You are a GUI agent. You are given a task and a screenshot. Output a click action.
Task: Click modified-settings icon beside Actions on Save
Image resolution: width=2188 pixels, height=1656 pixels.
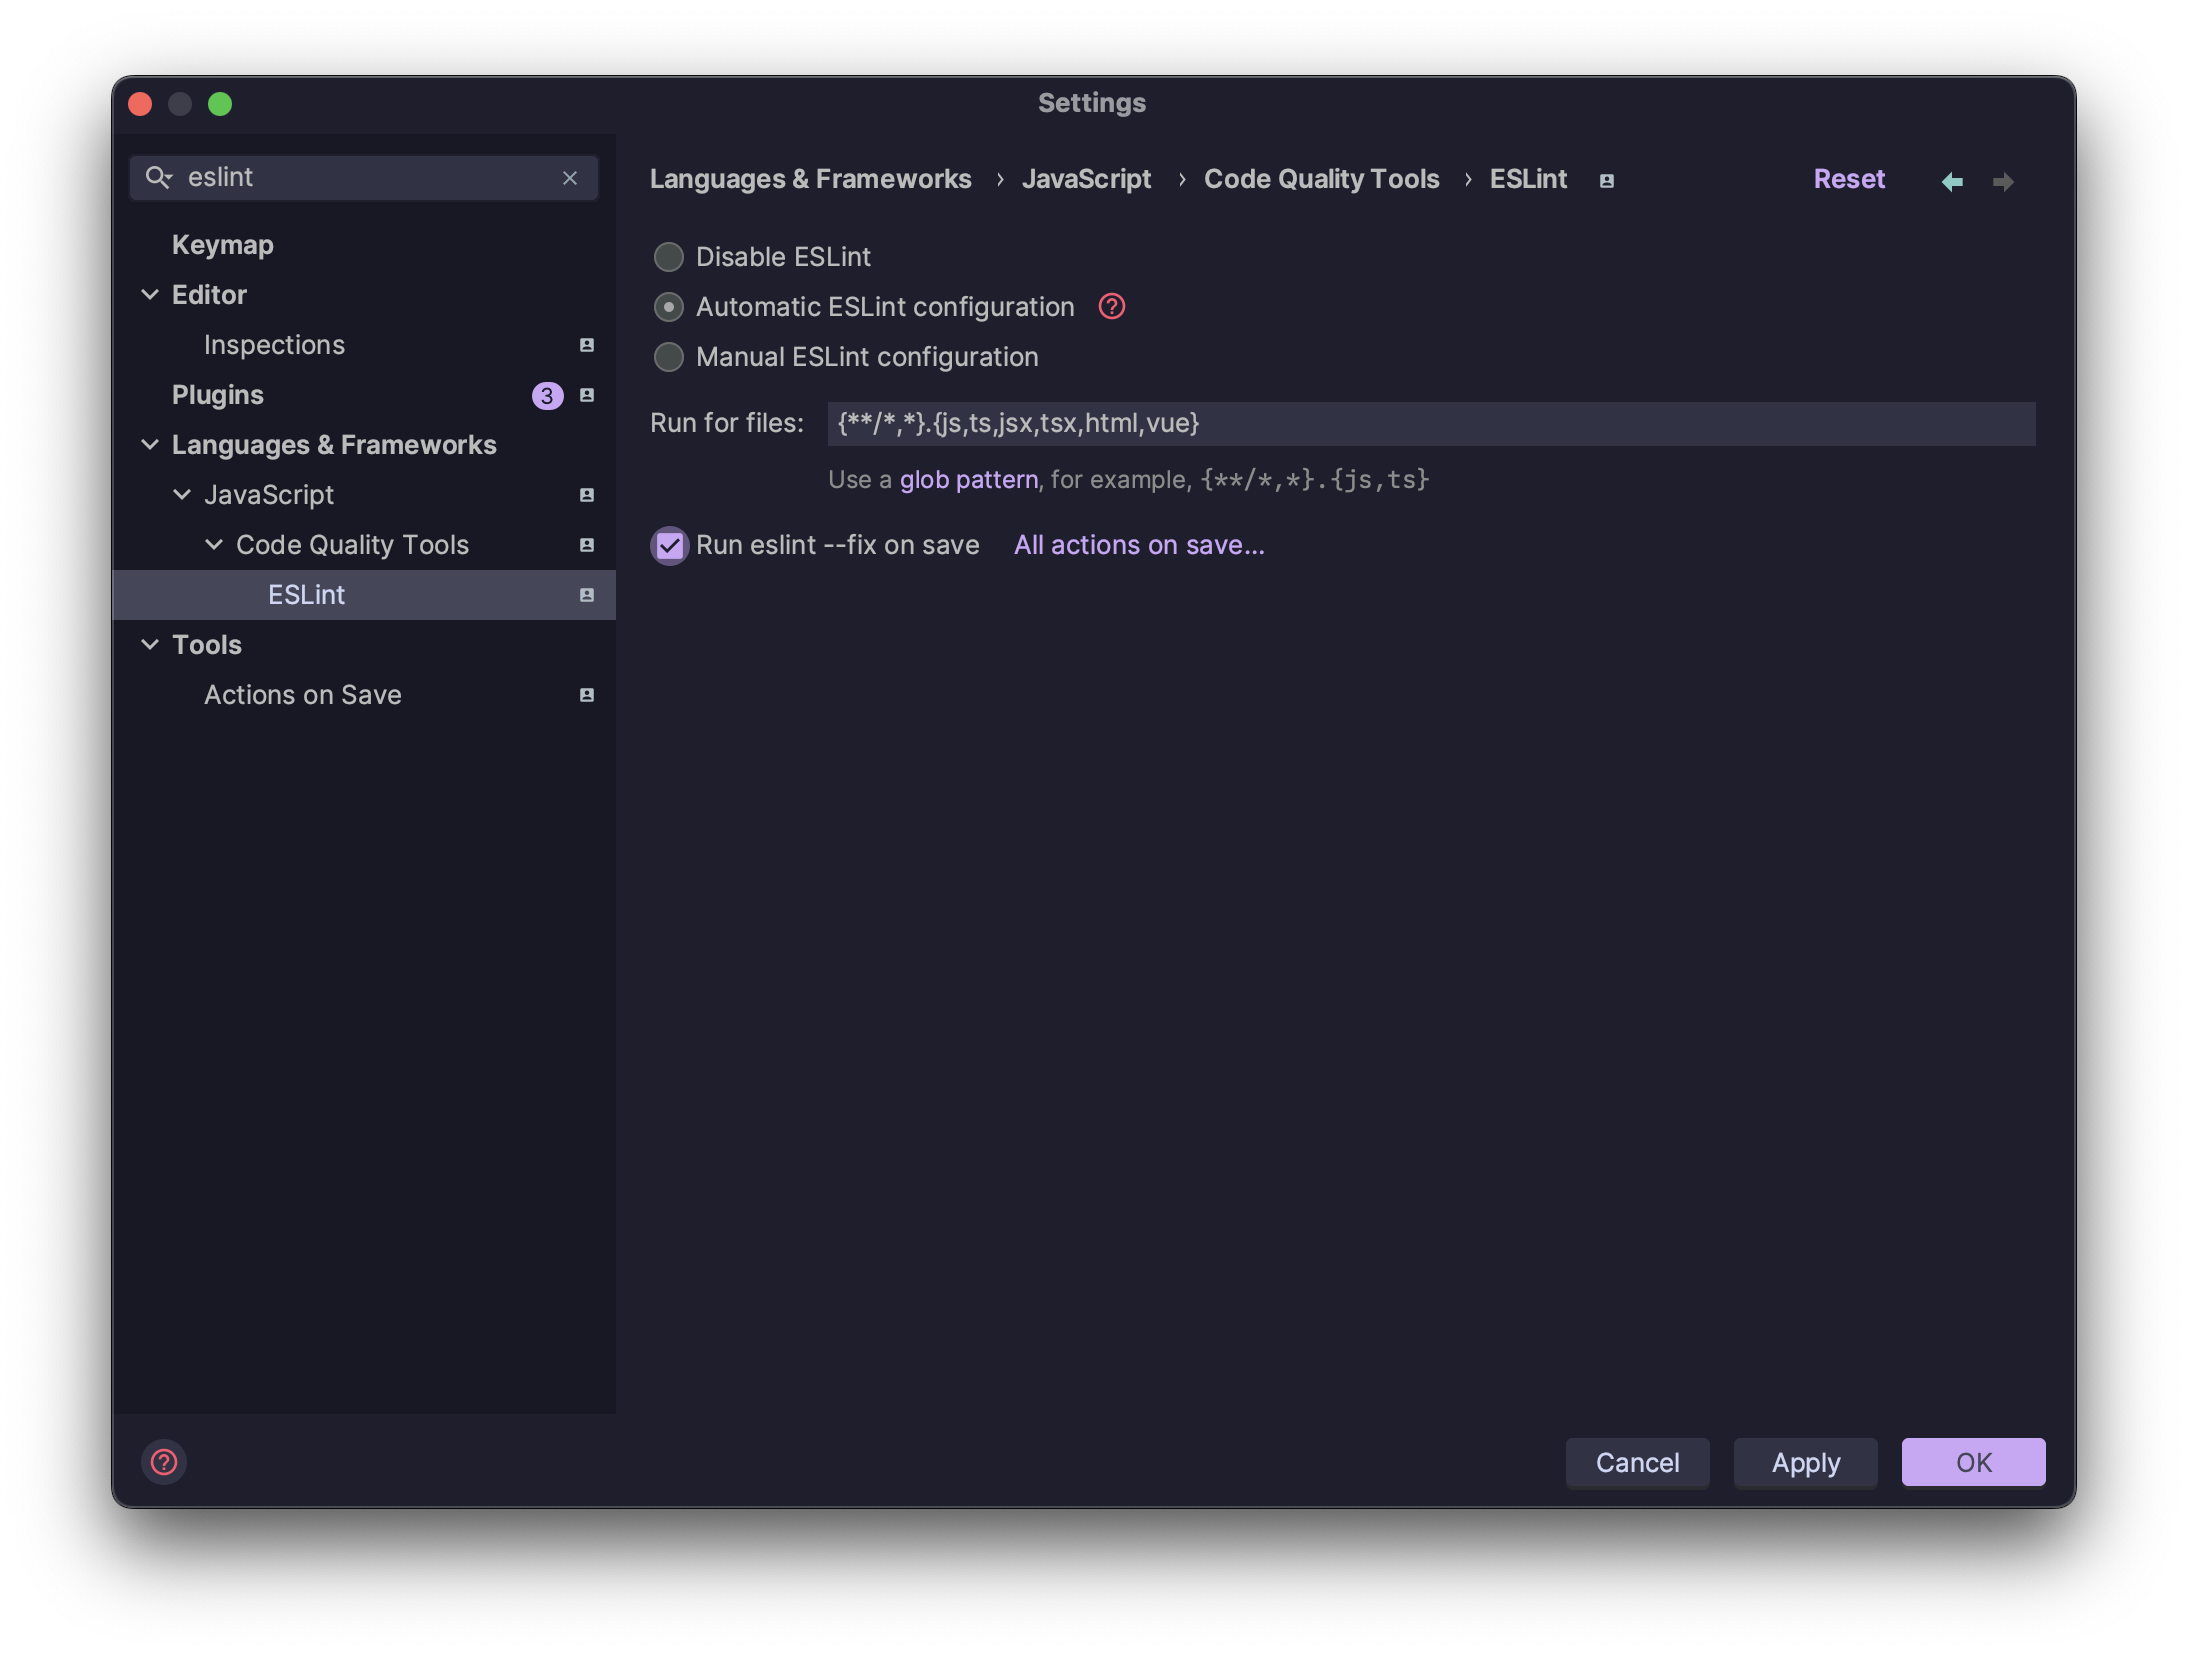pyautogui.click(x=587, y=695)
